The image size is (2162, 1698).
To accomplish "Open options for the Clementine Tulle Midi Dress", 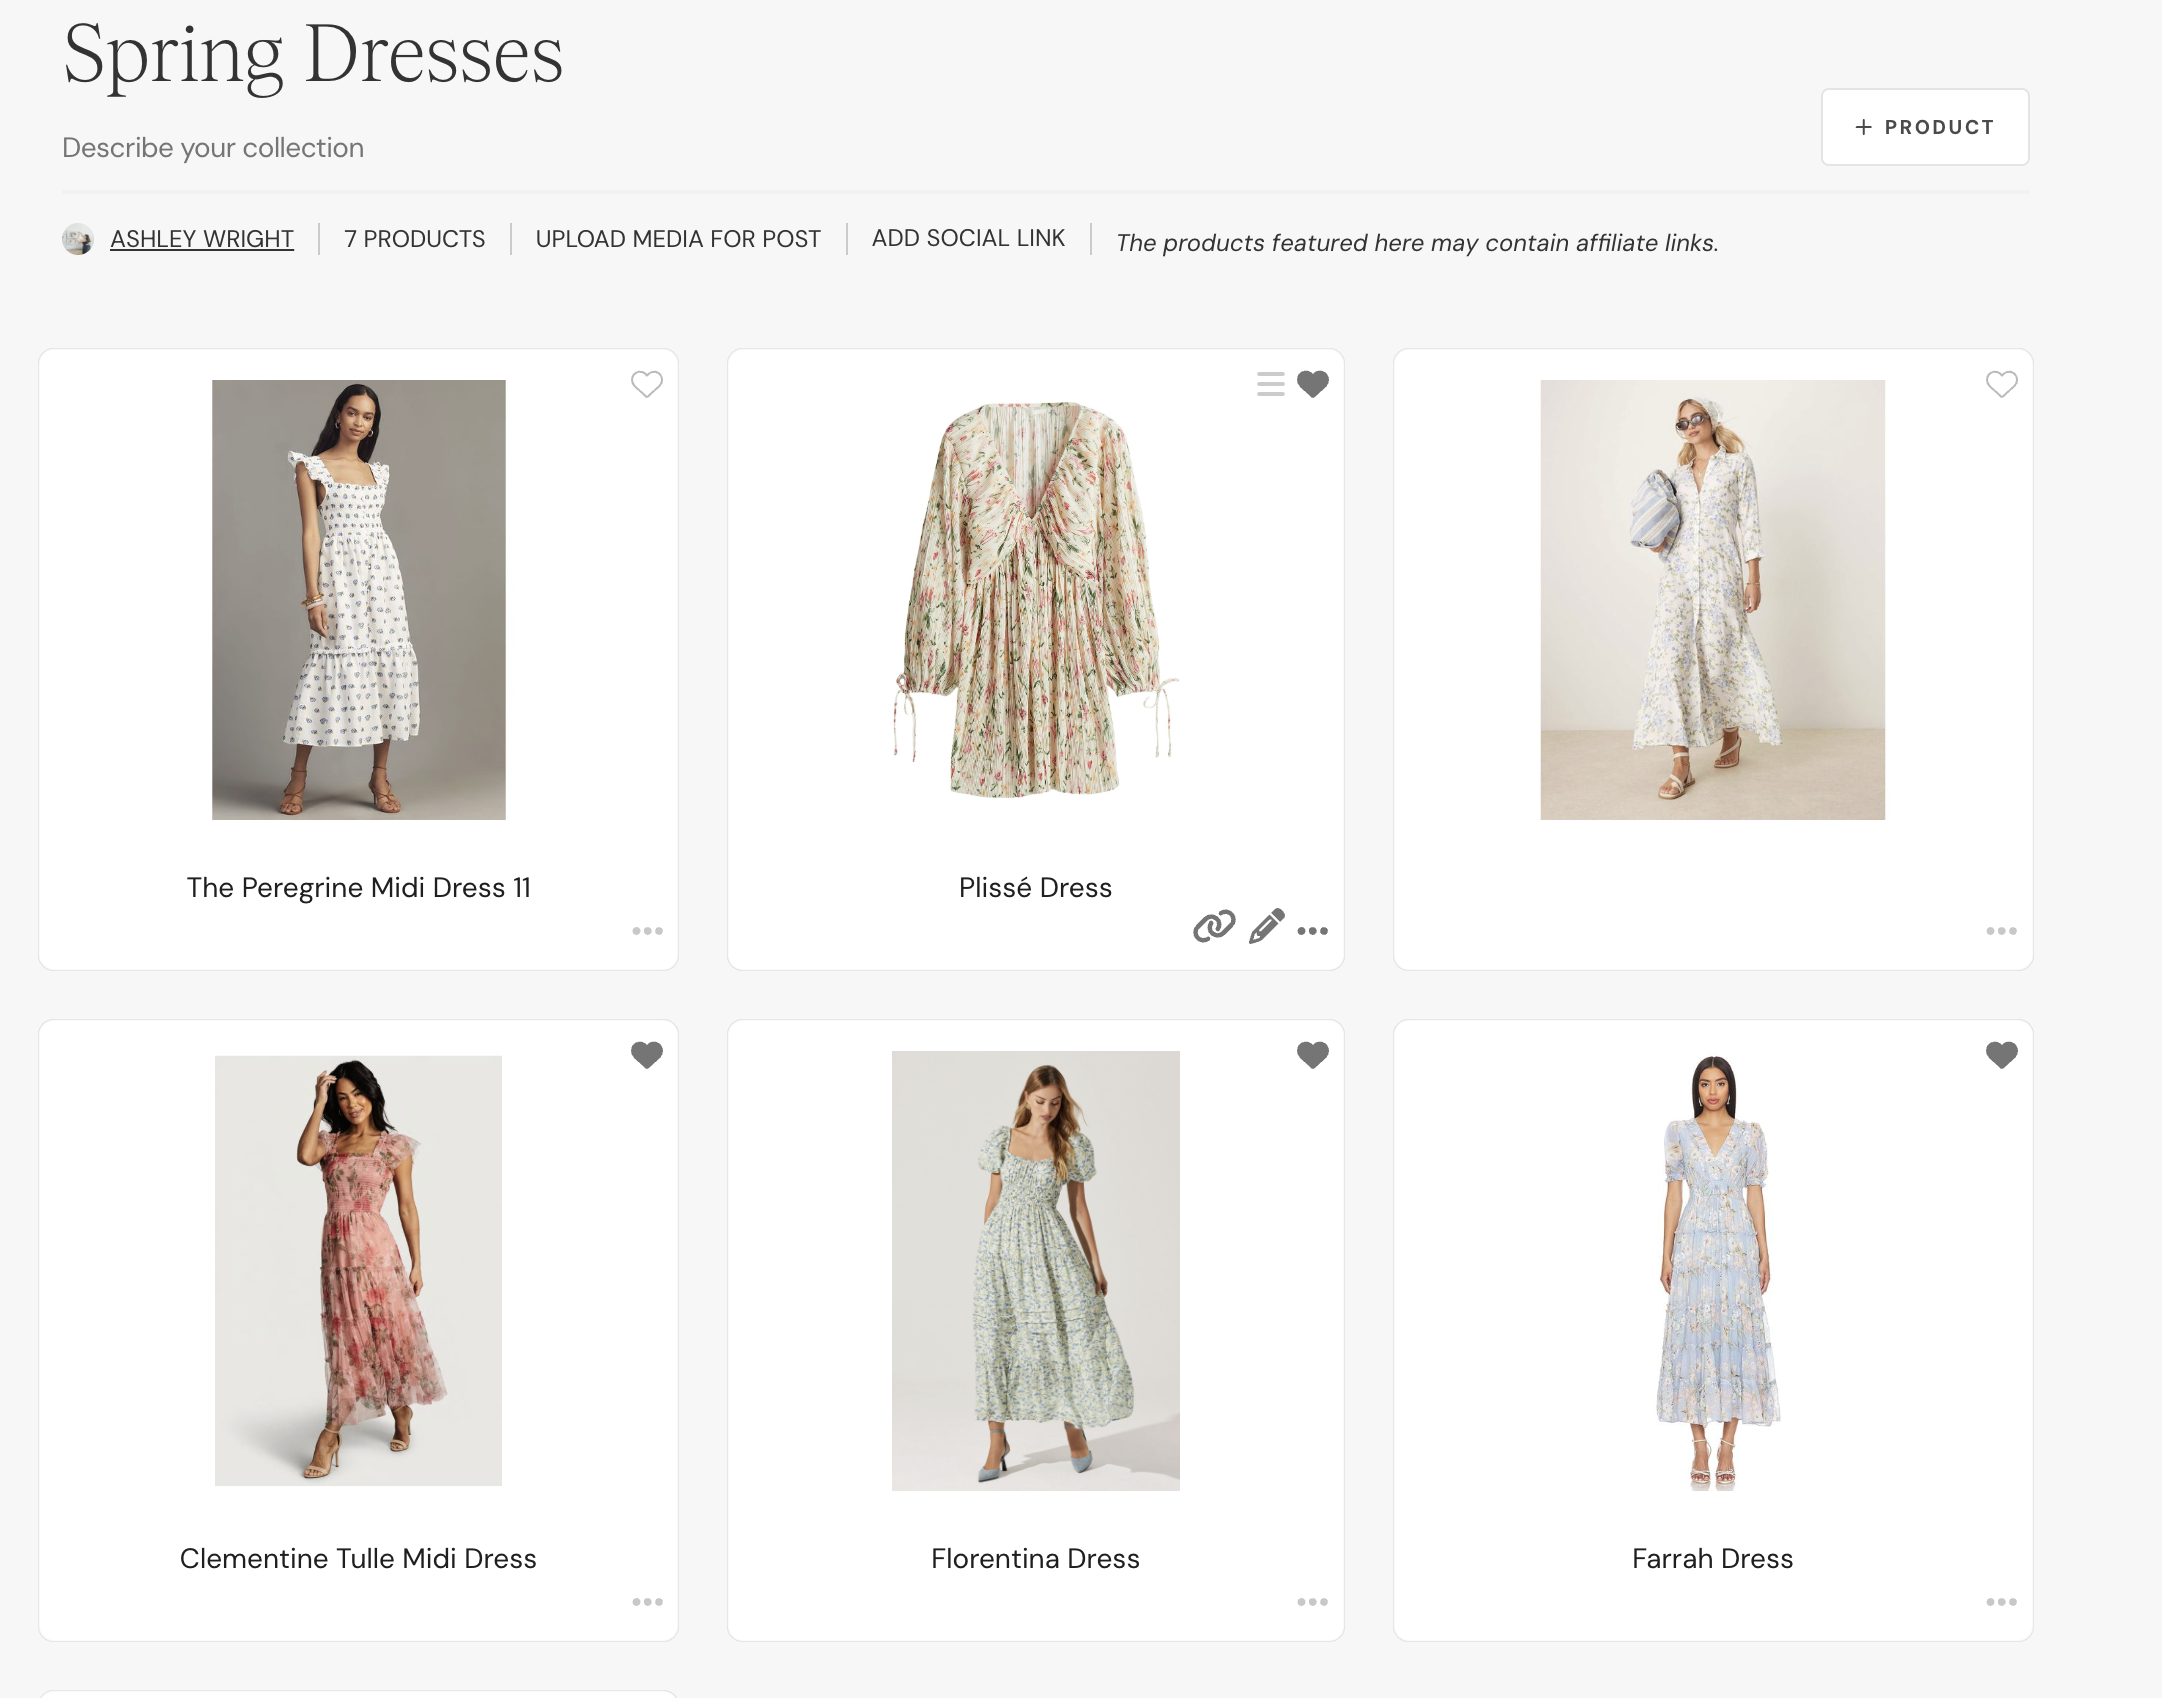I will 648,1601.
